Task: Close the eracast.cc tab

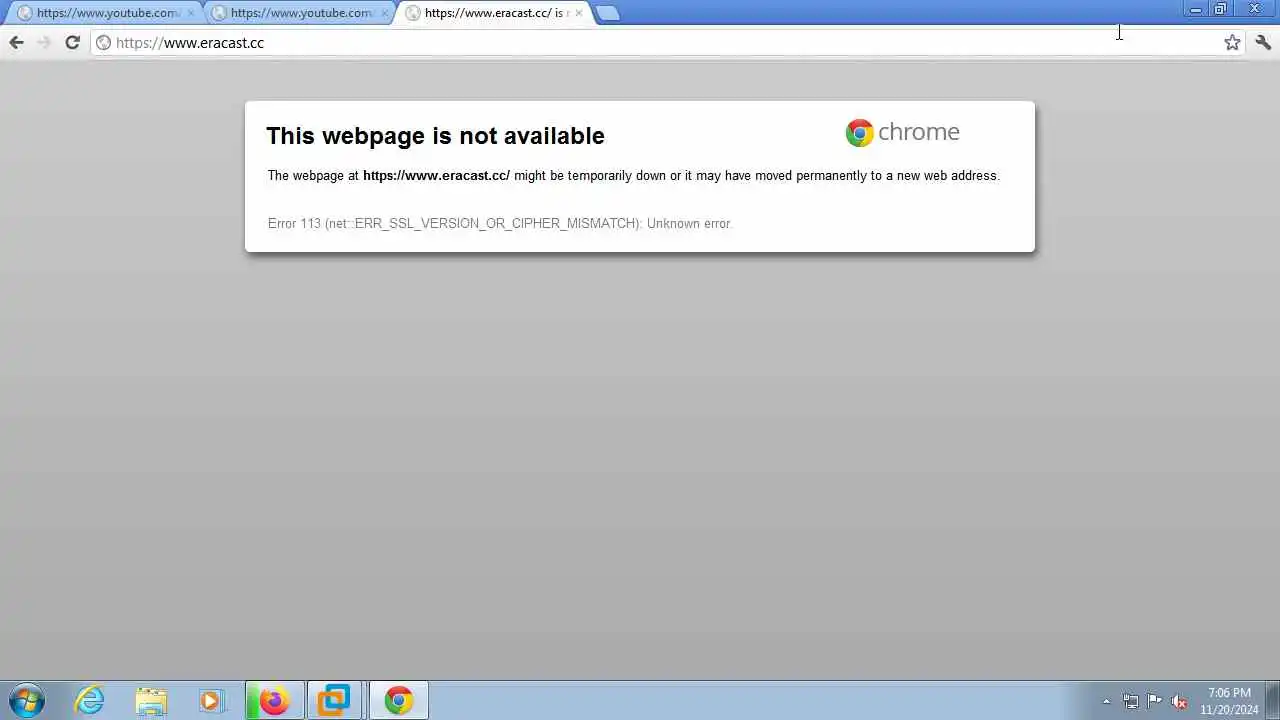Action: 578,13
